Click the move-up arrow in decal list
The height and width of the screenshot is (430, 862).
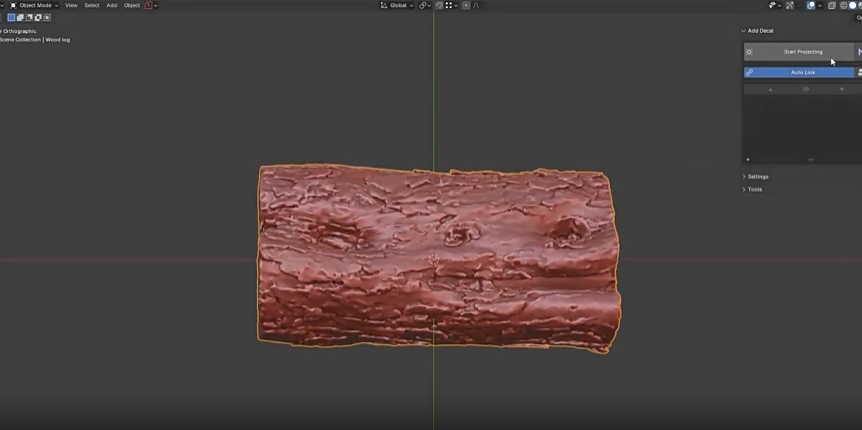click(x=770, y=89)
